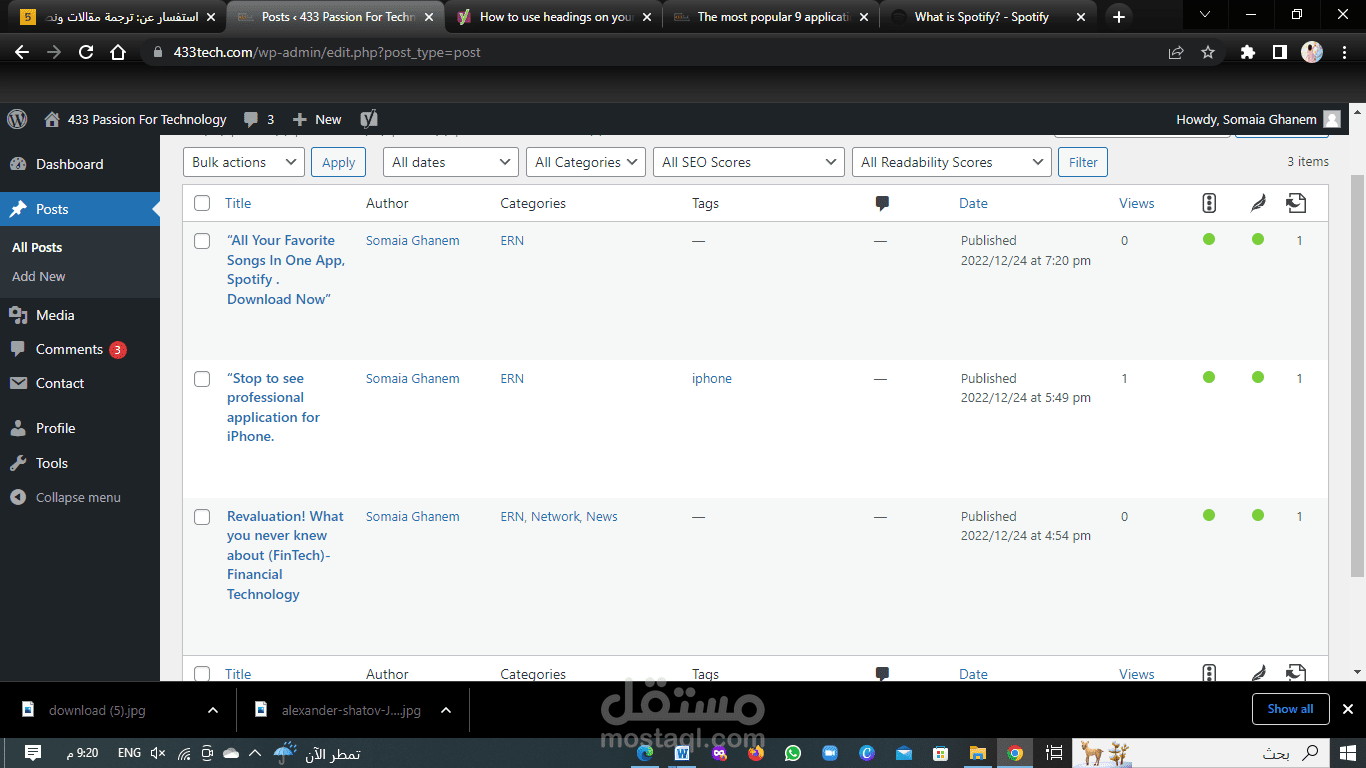Open the Extensions puzzle icon
The width and height of the screenshot is (1366, 768).
1247,52
